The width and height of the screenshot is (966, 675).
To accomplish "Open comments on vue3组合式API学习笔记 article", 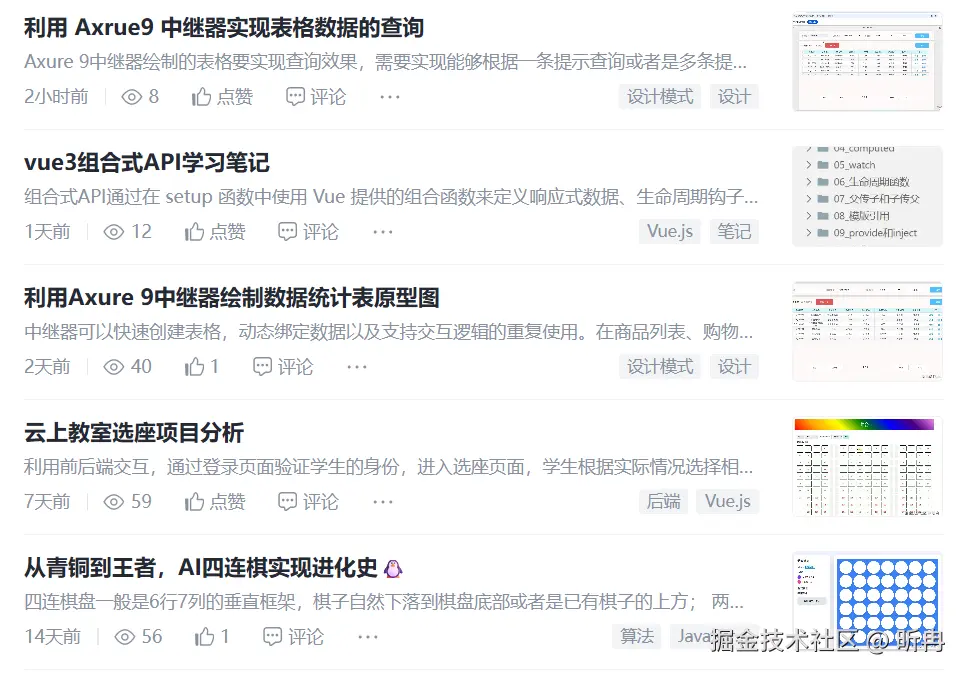I will (x=308, y=232).
